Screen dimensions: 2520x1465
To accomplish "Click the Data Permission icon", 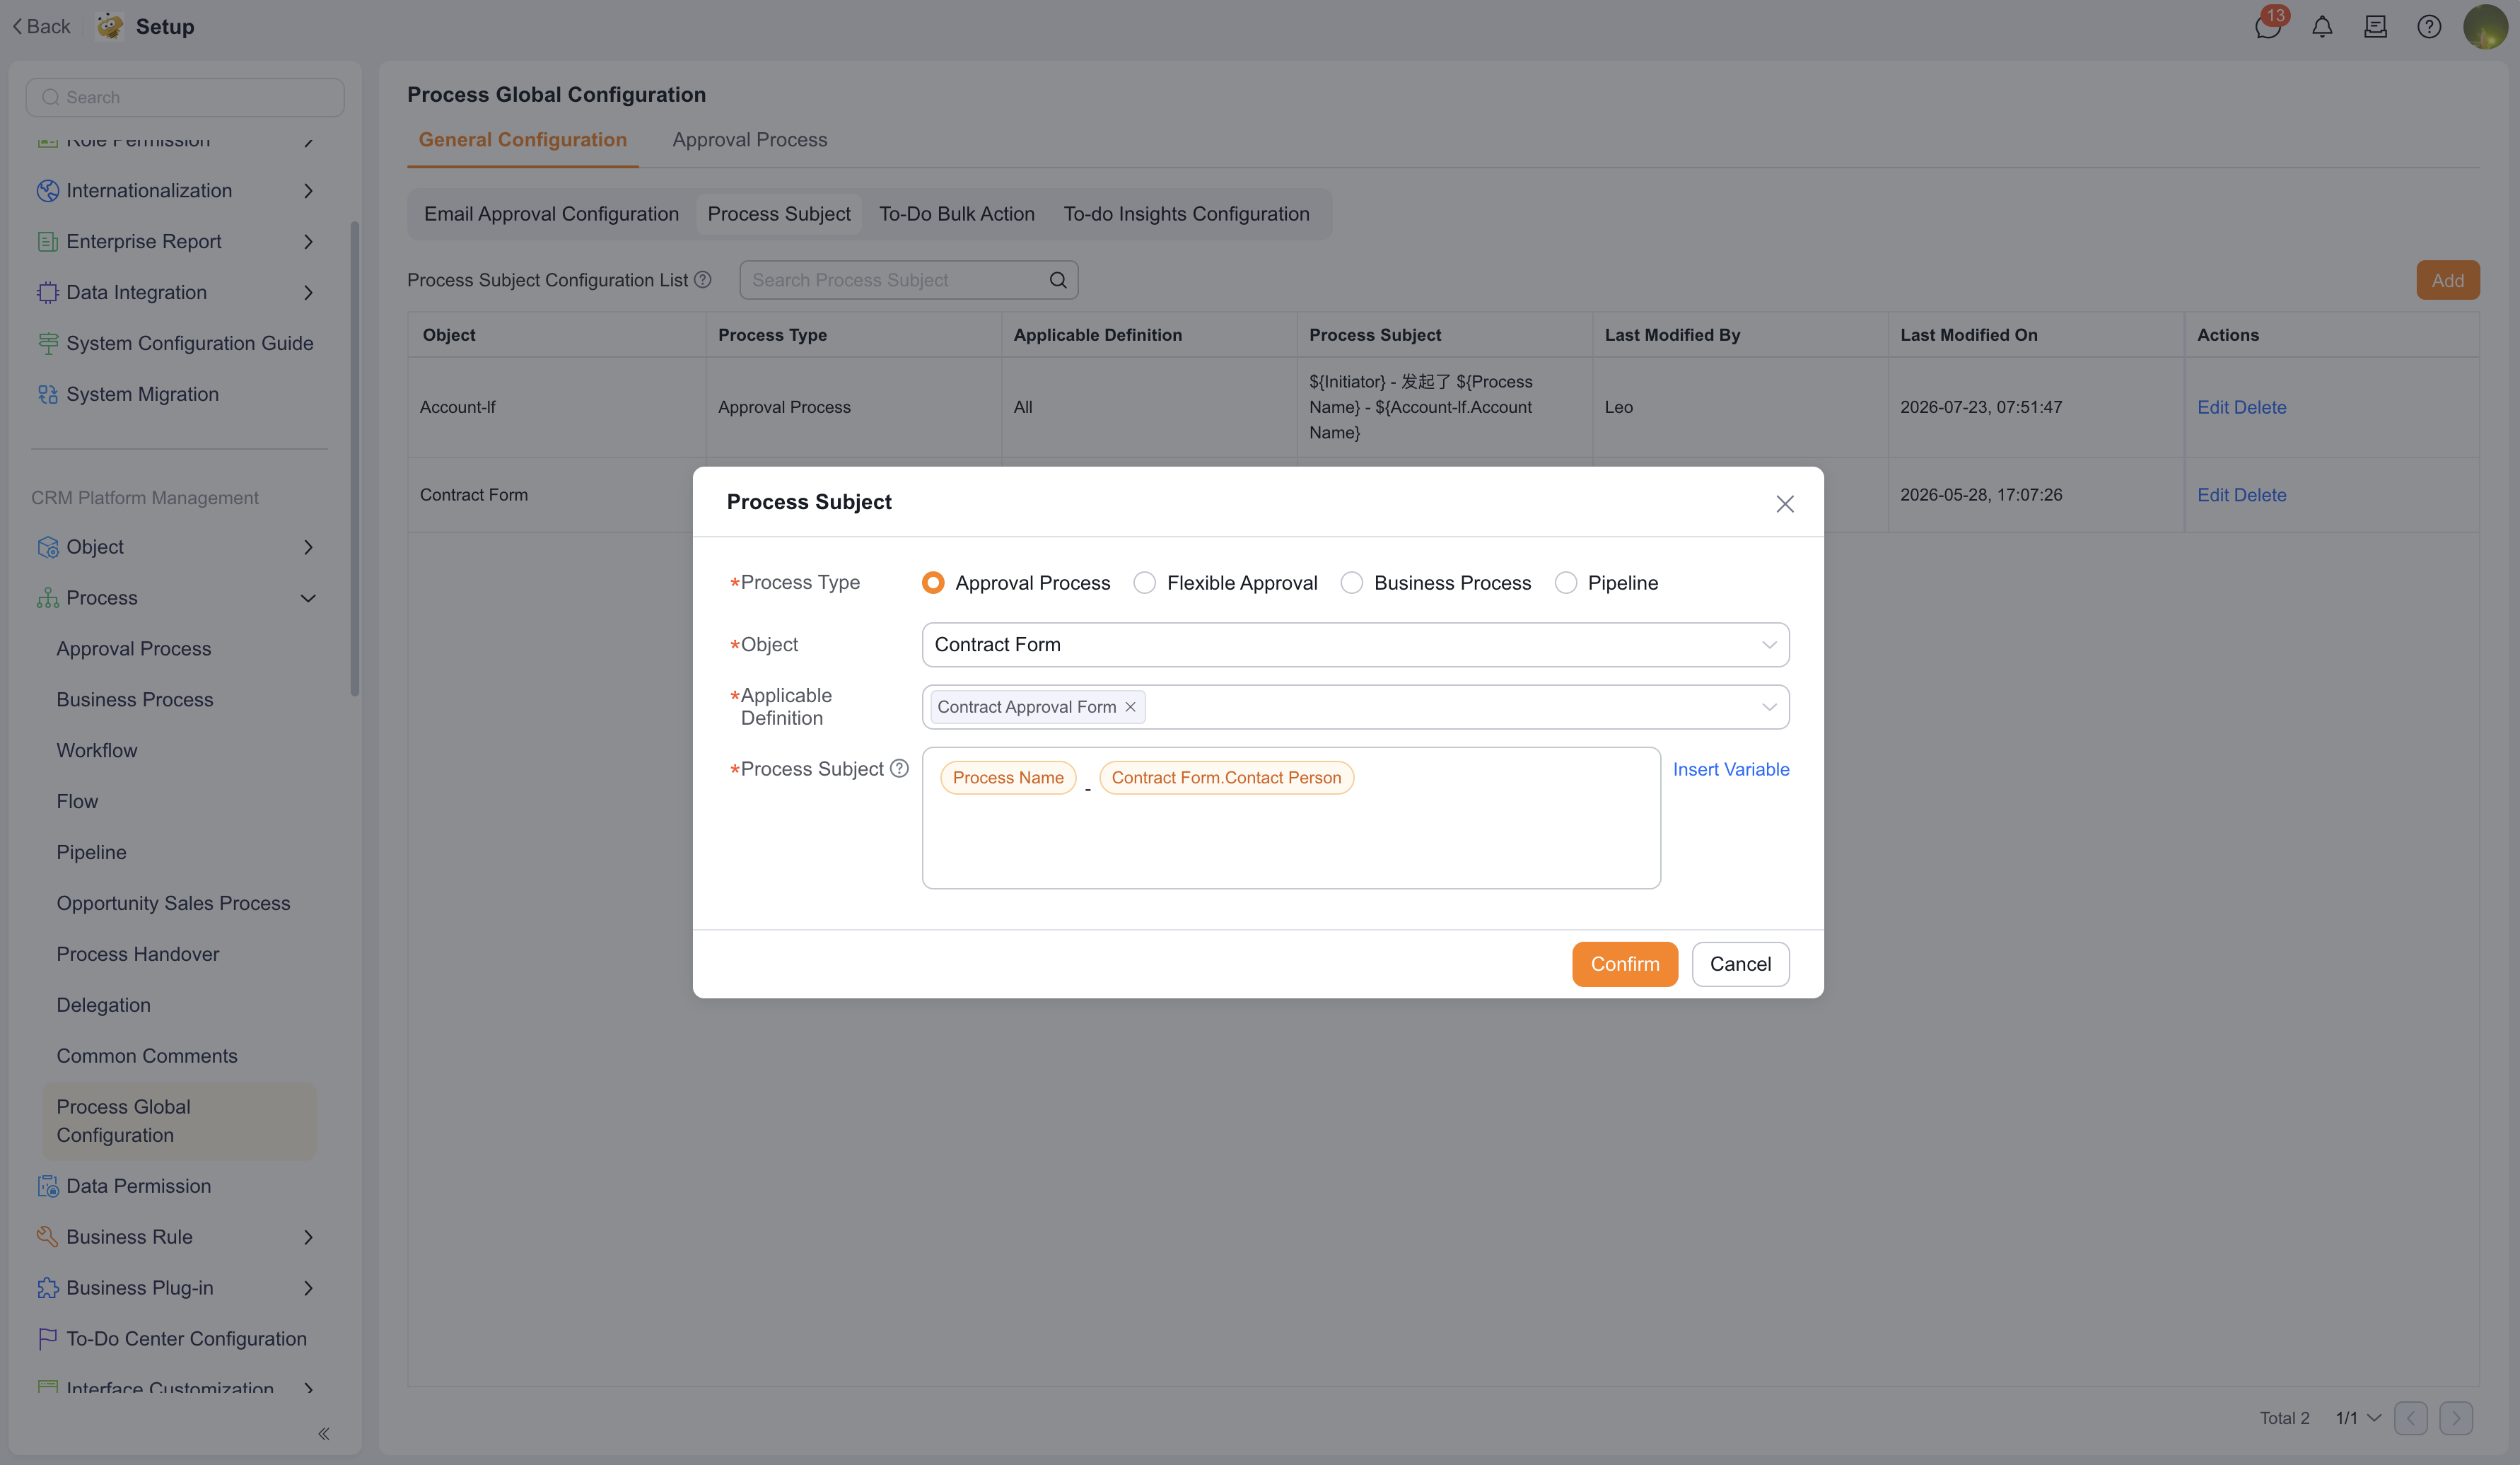I will (x=47, y=1186).
